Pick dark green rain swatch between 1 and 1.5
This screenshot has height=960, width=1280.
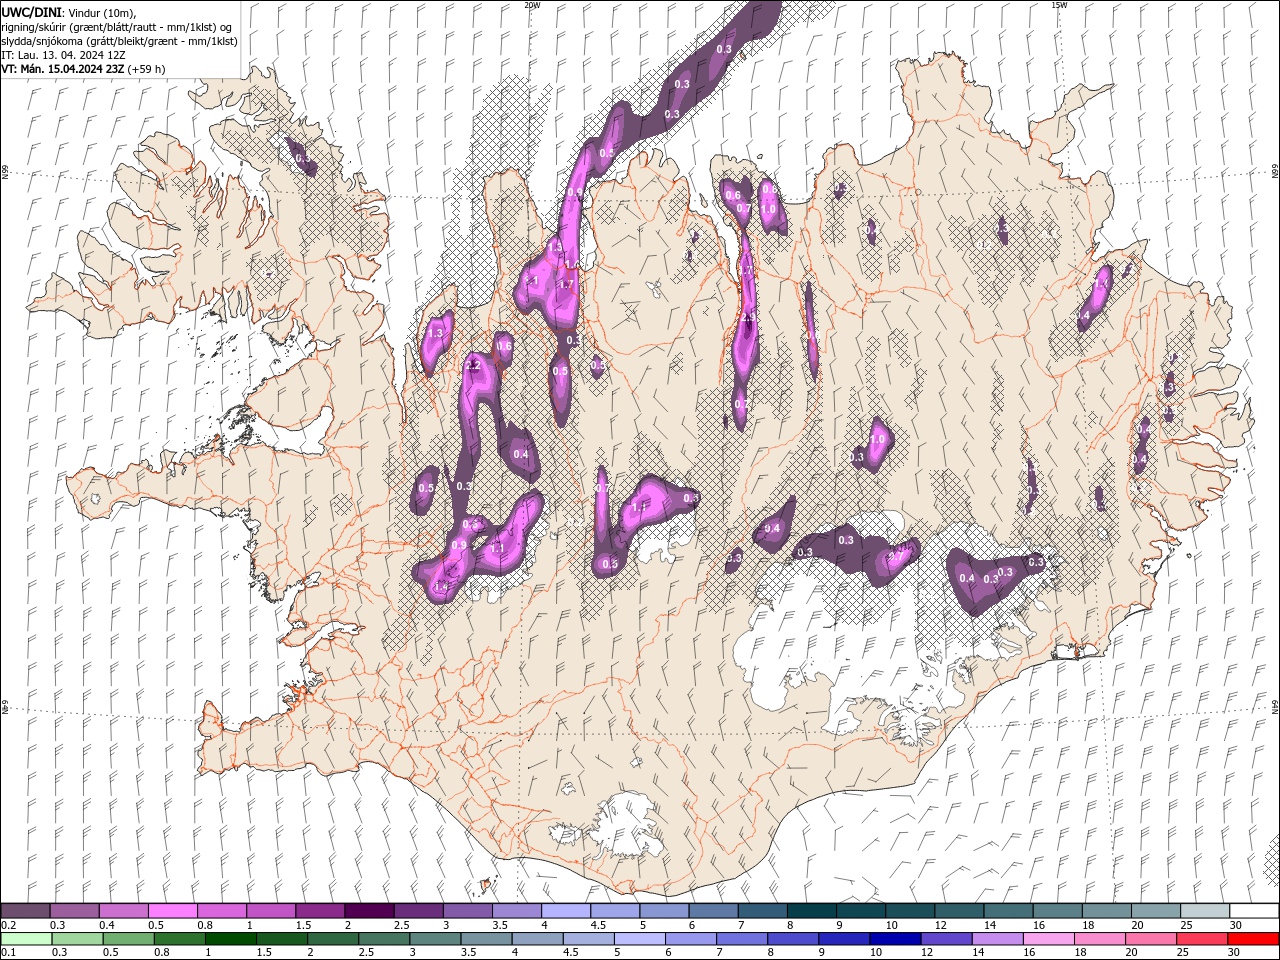coord(230,939)
